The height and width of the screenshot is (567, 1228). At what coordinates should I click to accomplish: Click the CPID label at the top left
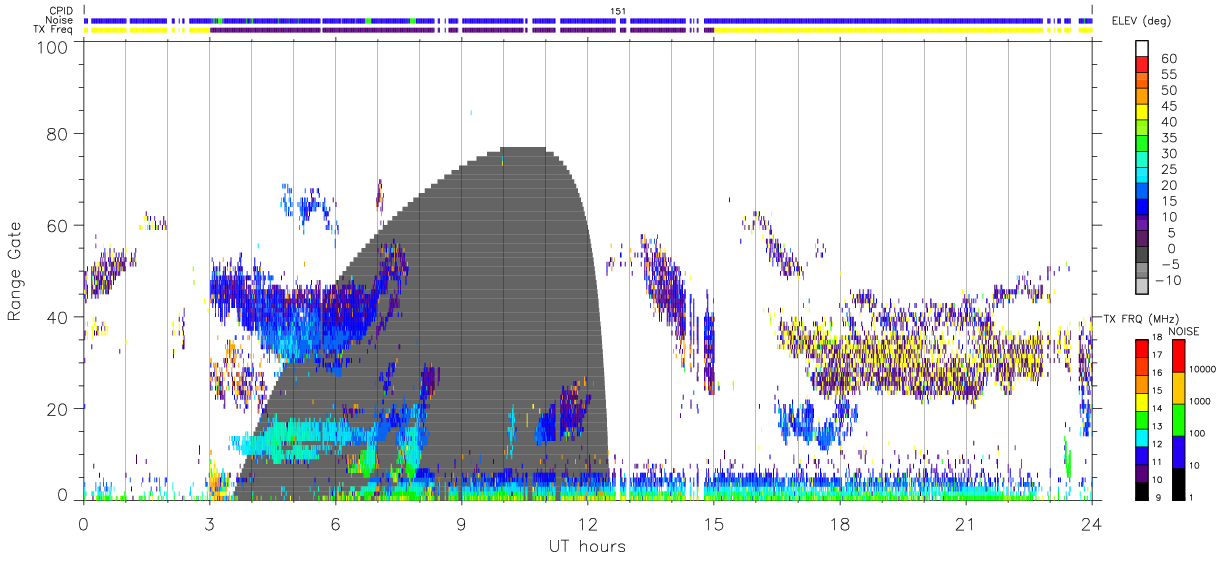coord(61,11)
